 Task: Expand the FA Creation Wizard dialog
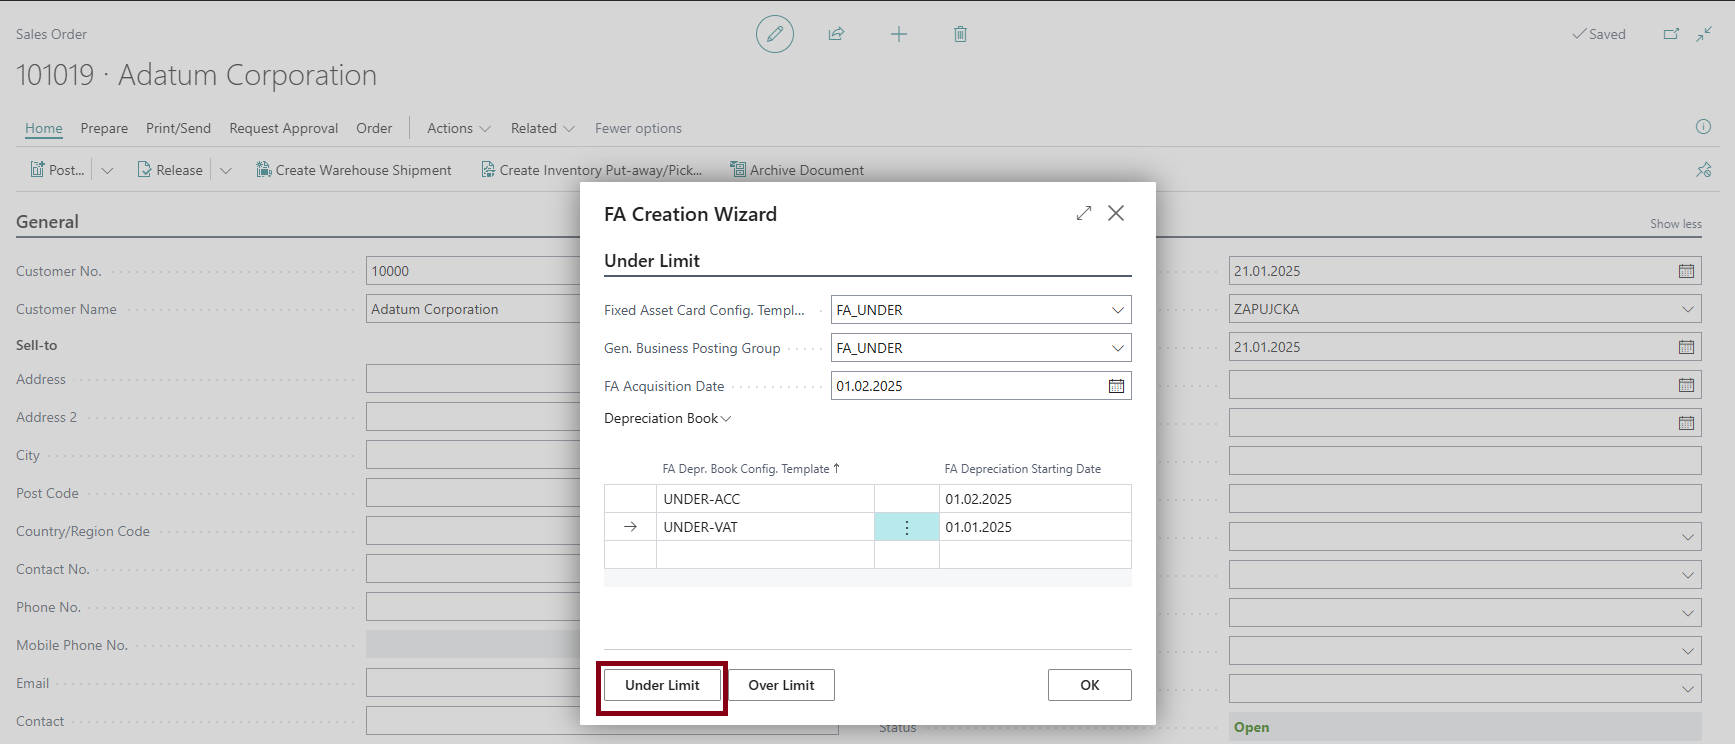[1084, 213]
